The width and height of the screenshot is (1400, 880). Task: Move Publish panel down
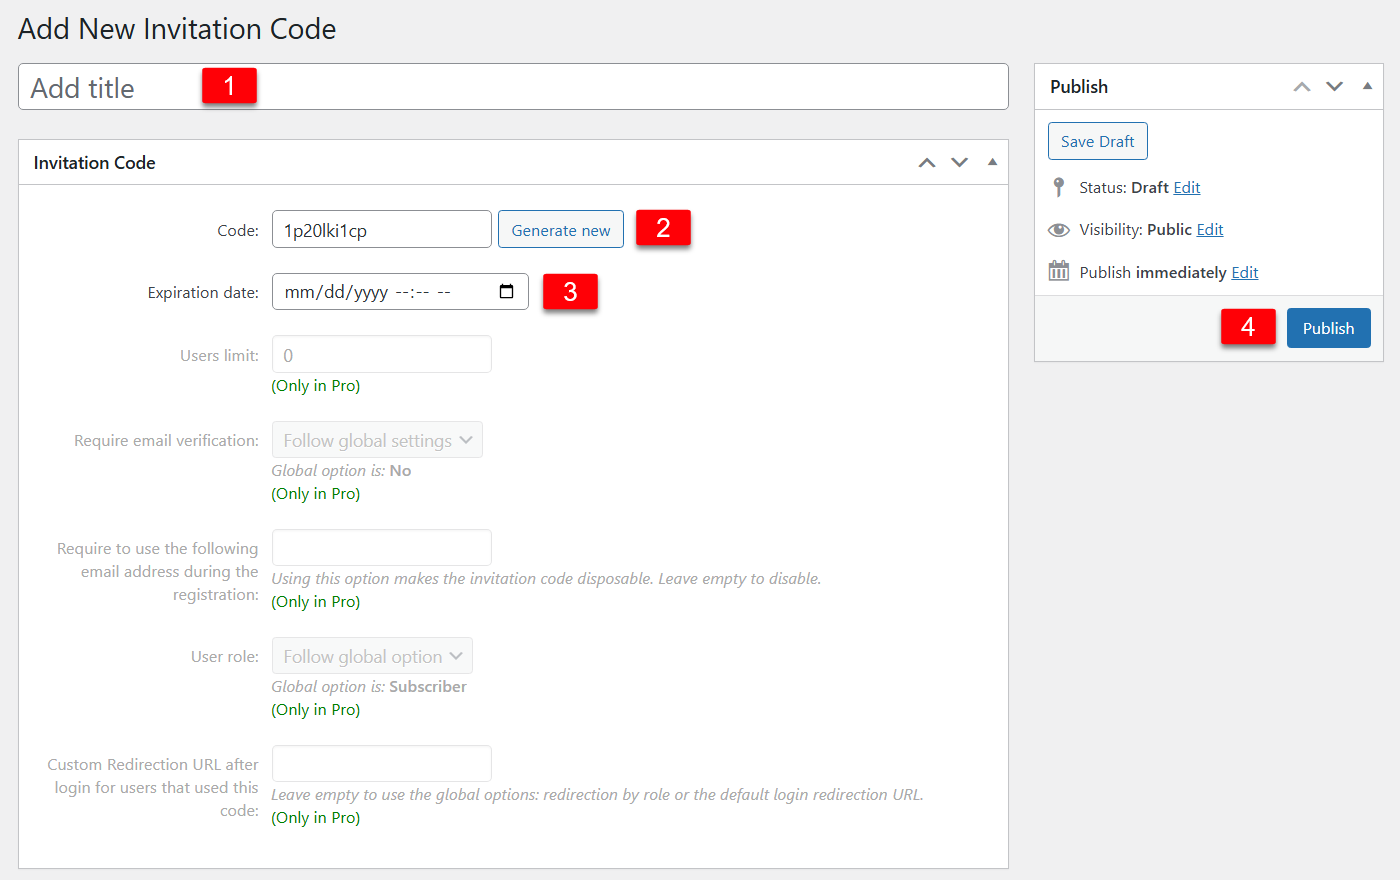(1334, 87)
